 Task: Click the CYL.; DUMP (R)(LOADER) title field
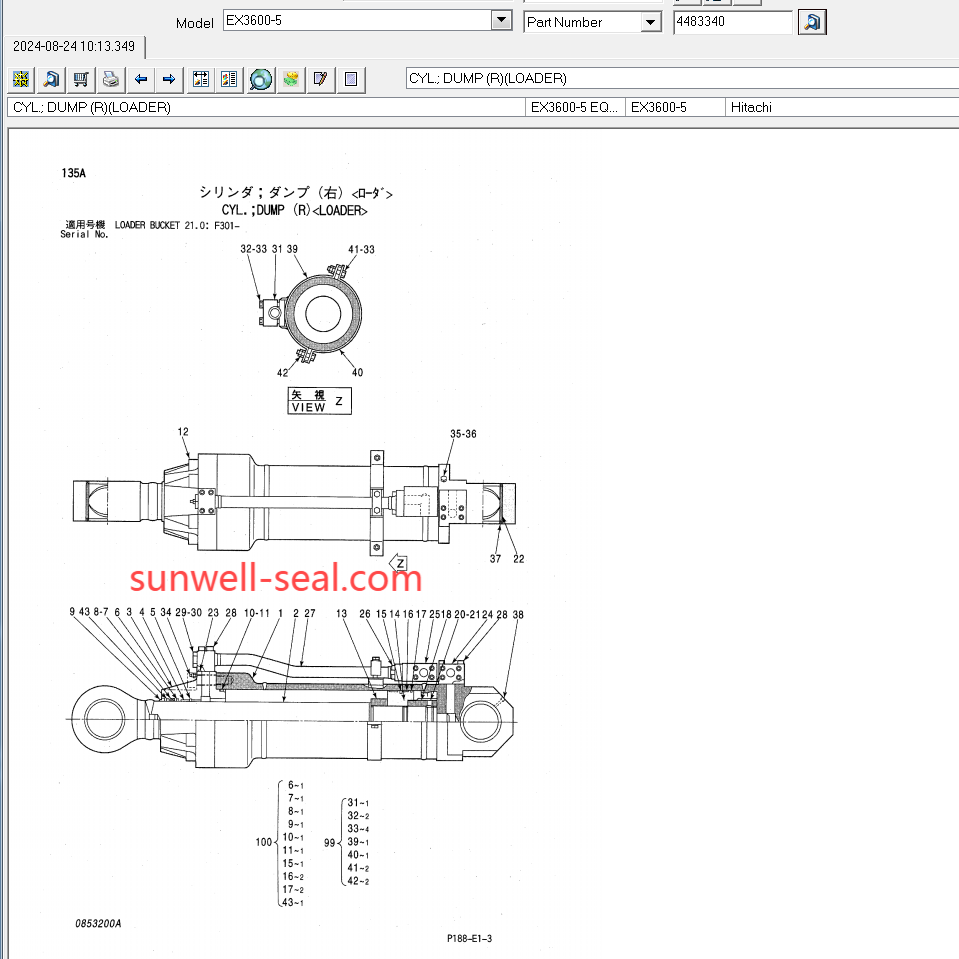tap(680, 79)
